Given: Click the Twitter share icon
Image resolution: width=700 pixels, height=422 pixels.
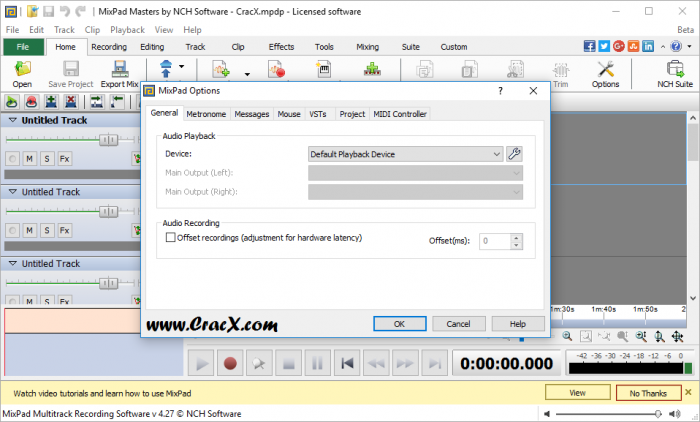Looking at the screenshot, I should [604, 46].
